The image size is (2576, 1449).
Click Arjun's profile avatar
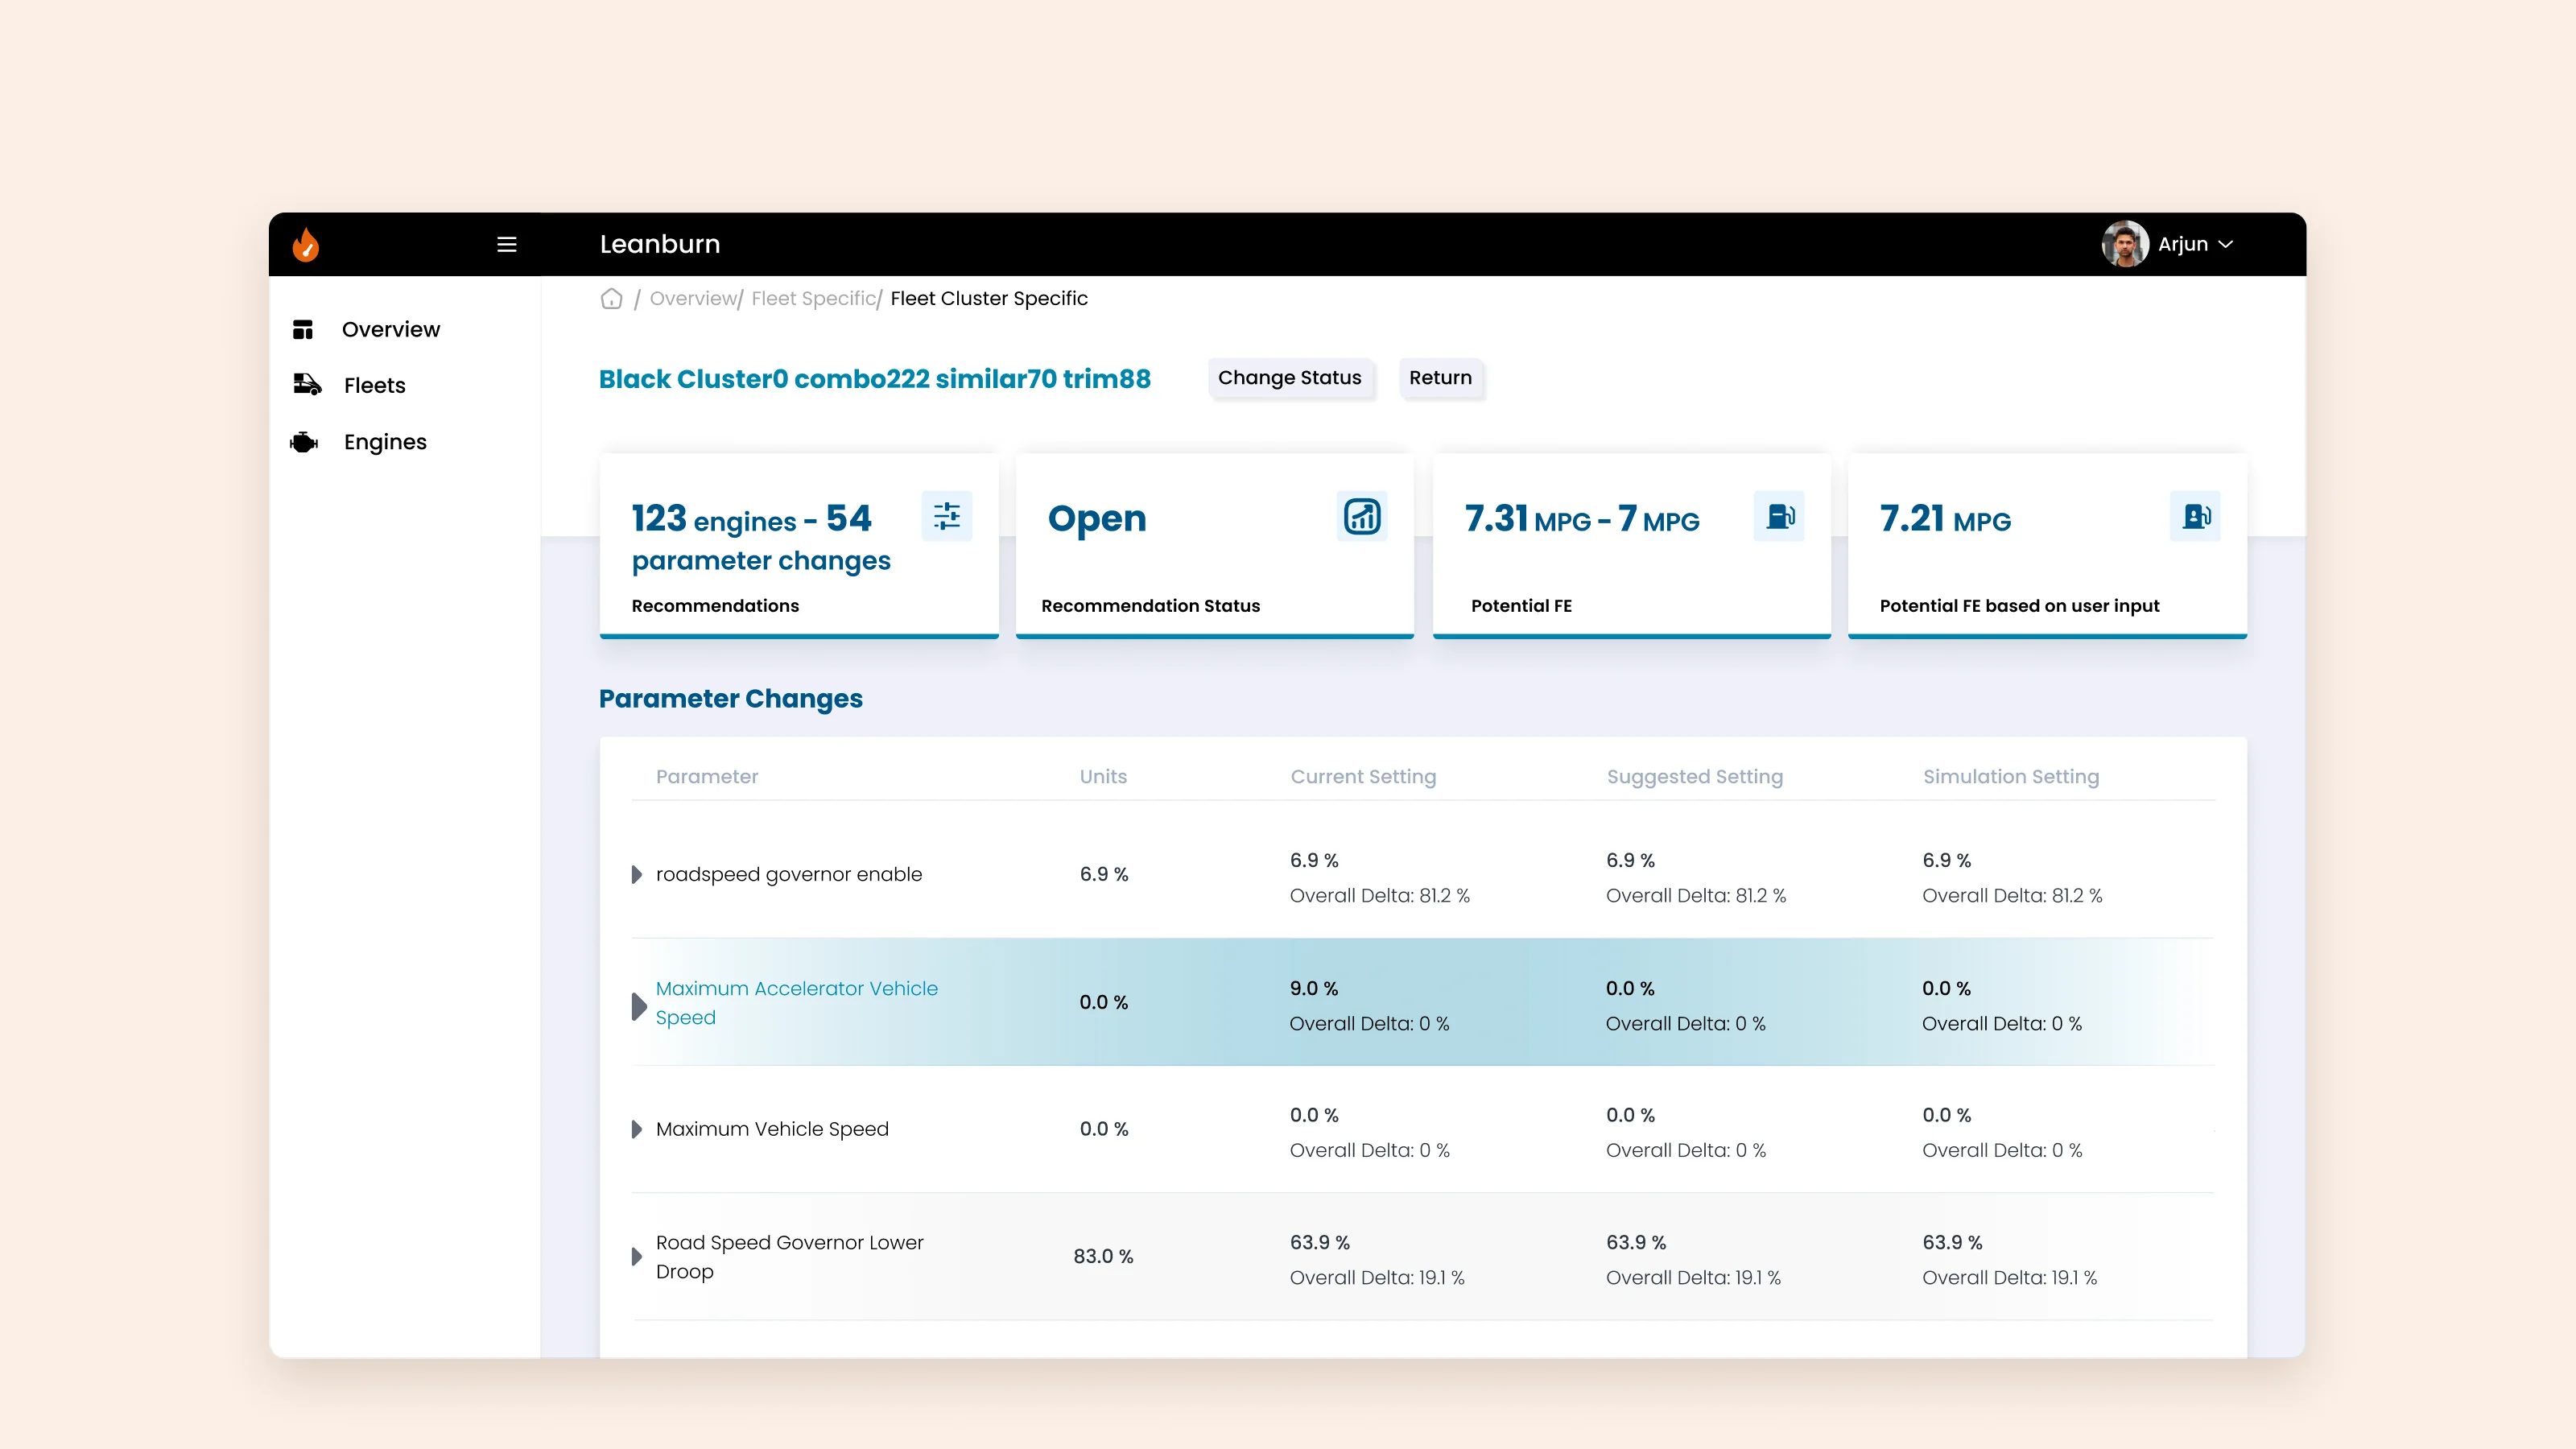(x=2125, y=244)
